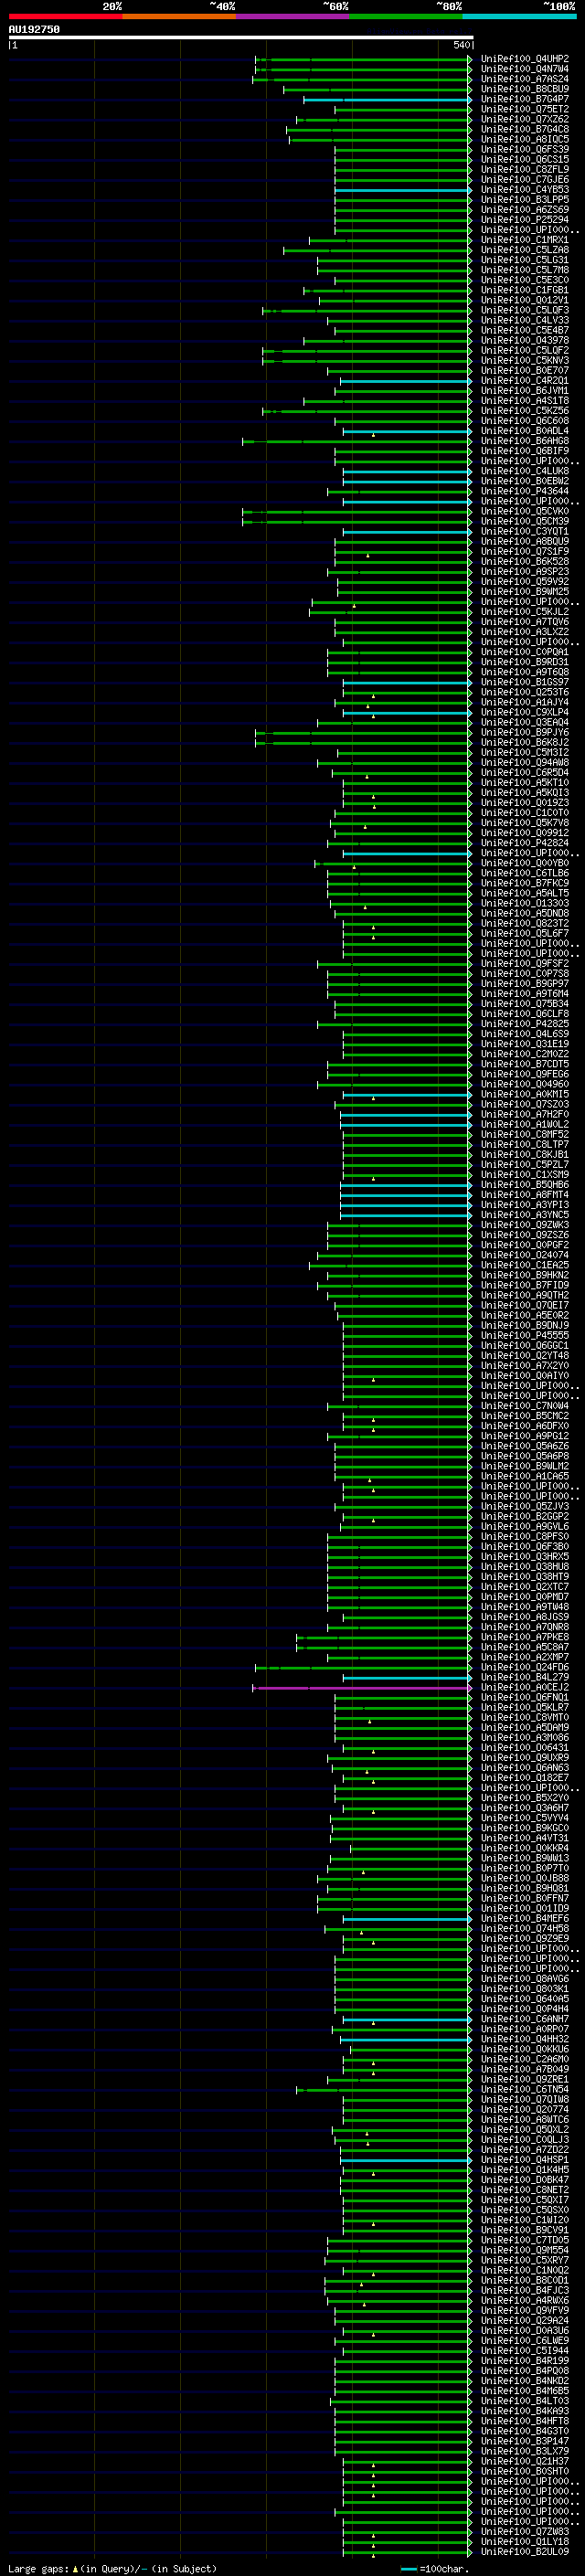Select the UniRef100_C1MRX1 label
Image resolution: width=585 pixels, height=2576 pixels.
(525, 240)
